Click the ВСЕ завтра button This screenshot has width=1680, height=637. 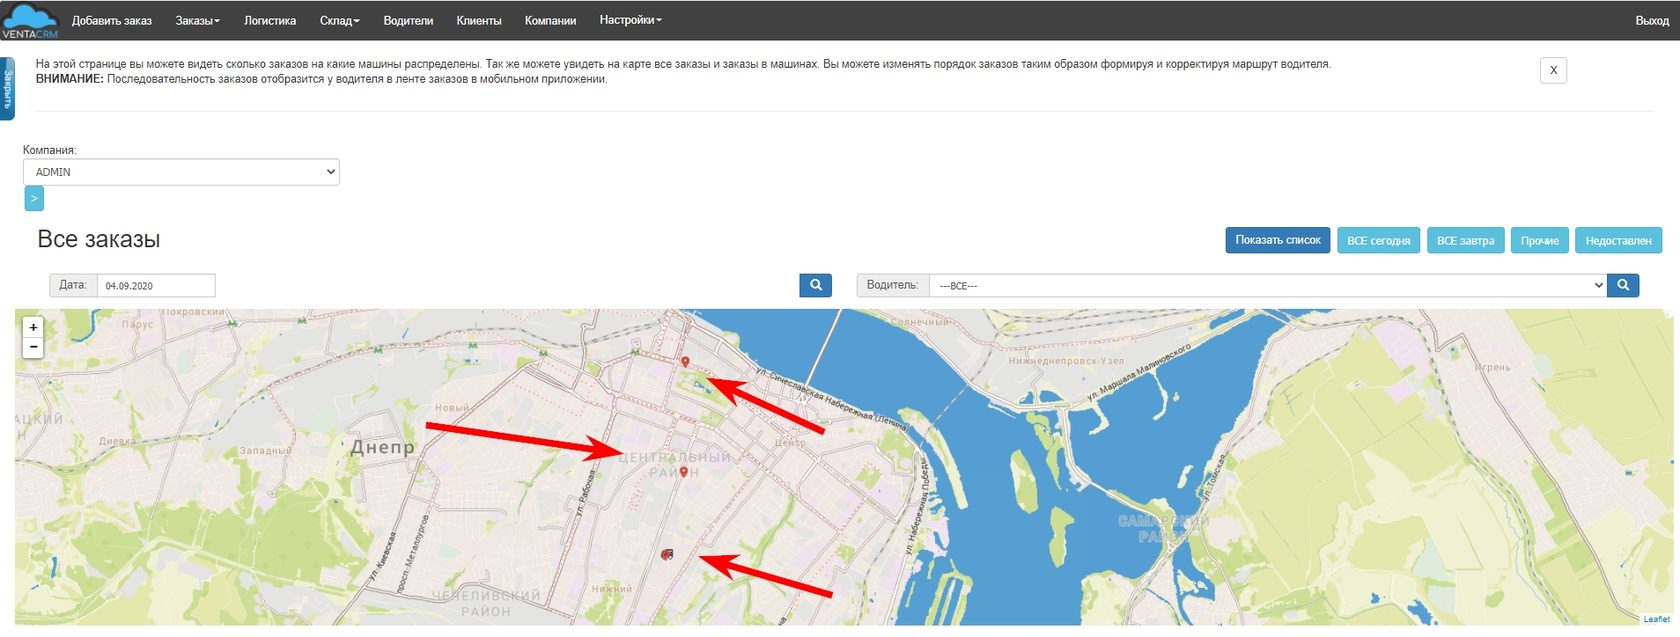1465,240
